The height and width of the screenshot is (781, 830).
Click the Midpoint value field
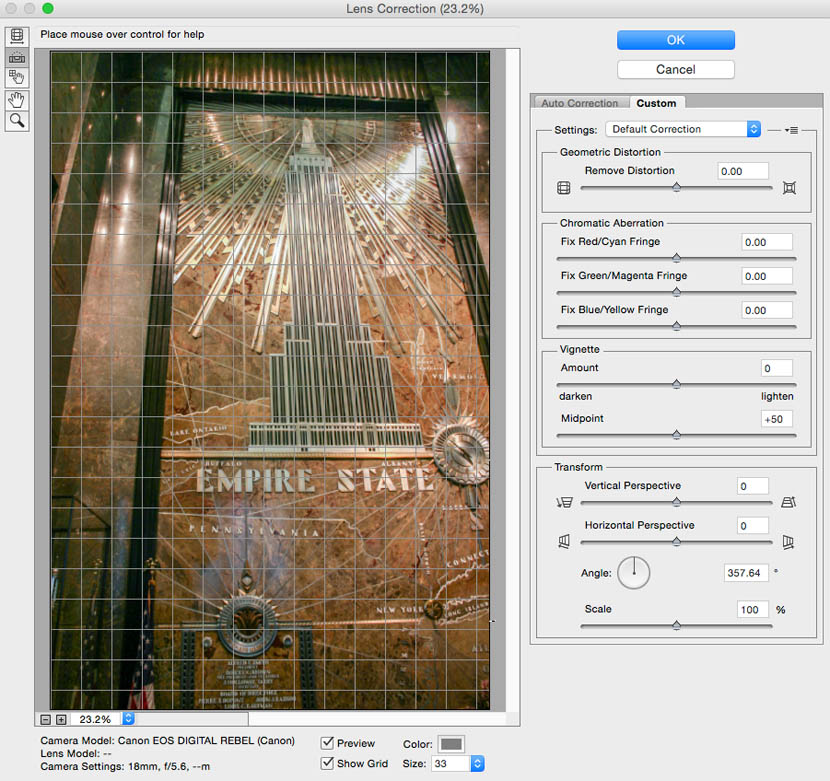coord(777,419)
